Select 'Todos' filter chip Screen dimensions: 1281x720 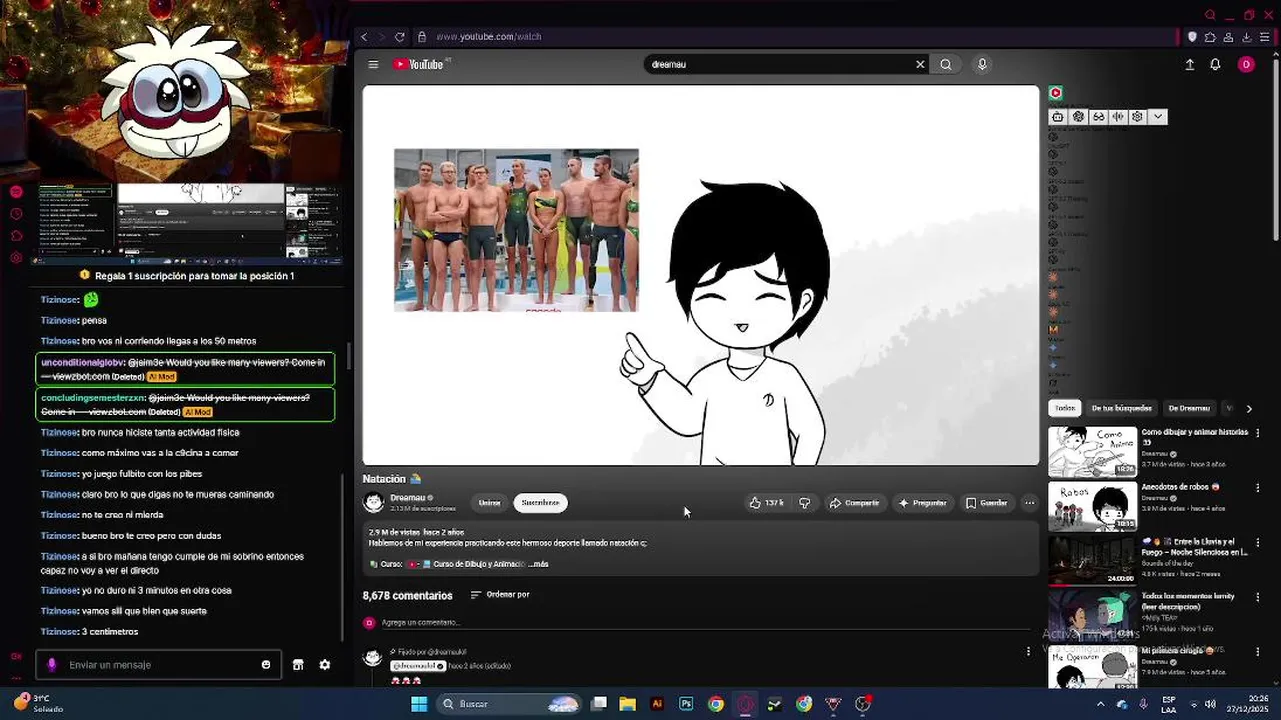click(1065, 408)
